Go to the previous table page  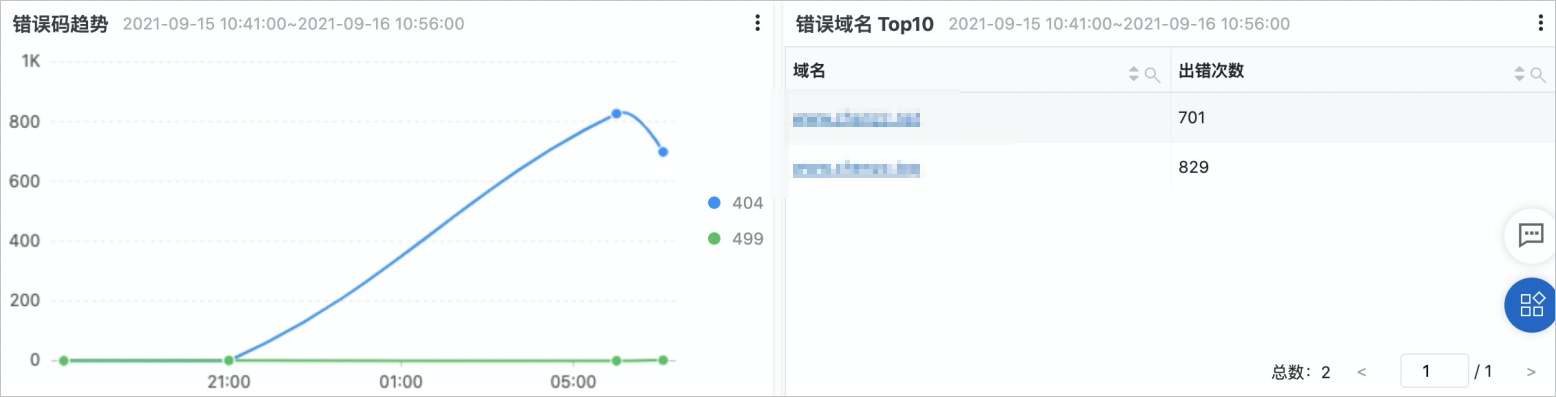click(1361, 372)
